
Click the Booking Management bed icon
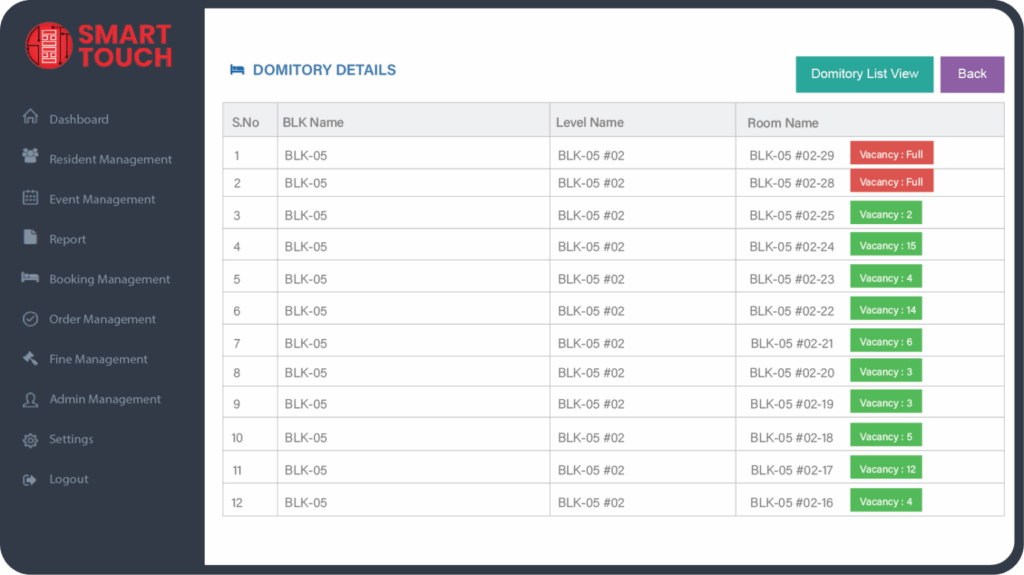(30, 278)
